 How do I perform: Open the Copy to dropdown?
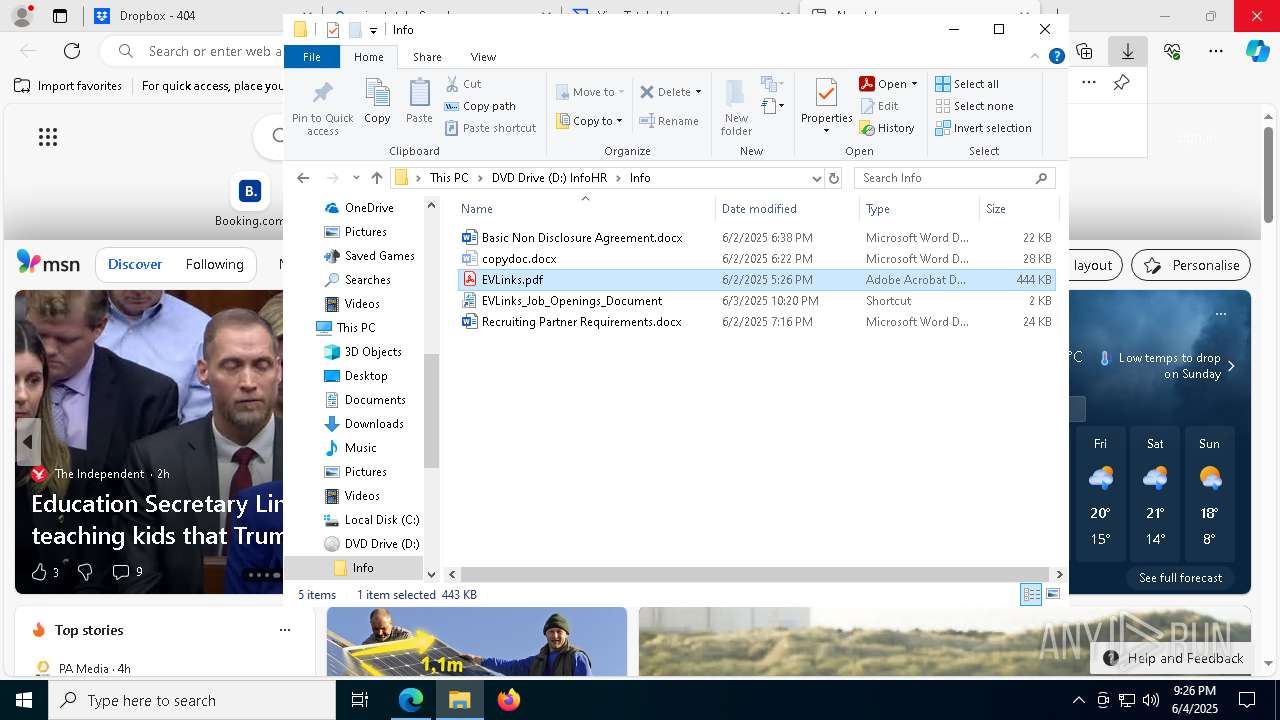(x=590, y=121)
